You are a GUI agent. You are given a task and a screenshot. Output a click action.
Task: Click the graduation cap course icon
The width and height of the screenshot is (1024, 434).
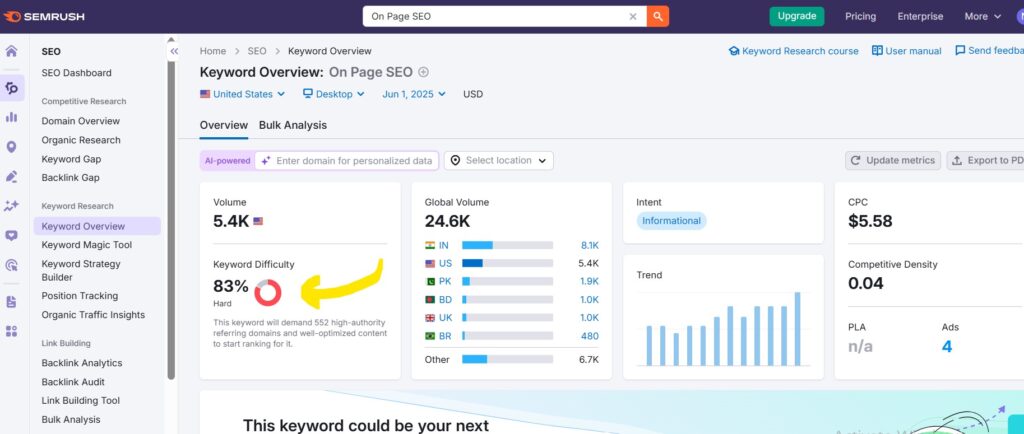tap(734, 51)
